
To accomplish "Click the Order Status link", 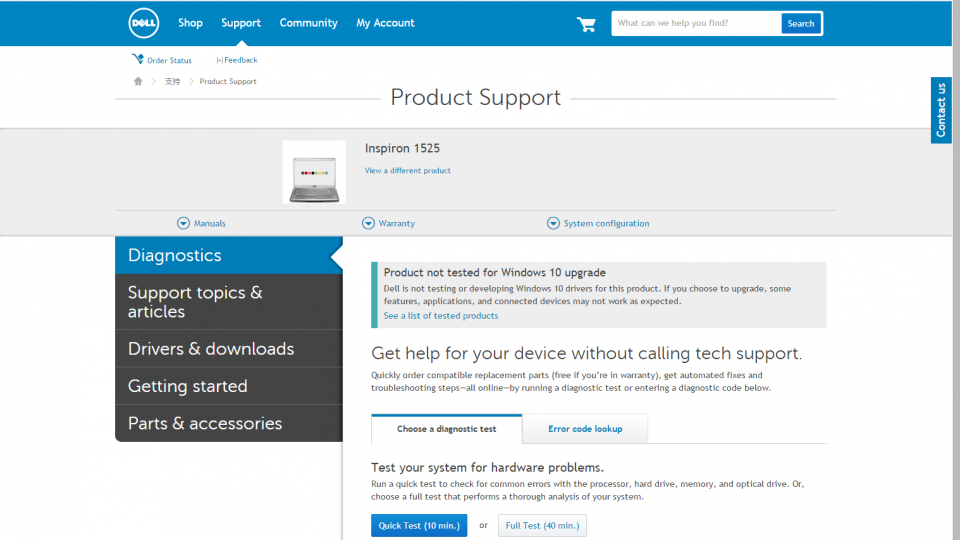I will point(169,61).
